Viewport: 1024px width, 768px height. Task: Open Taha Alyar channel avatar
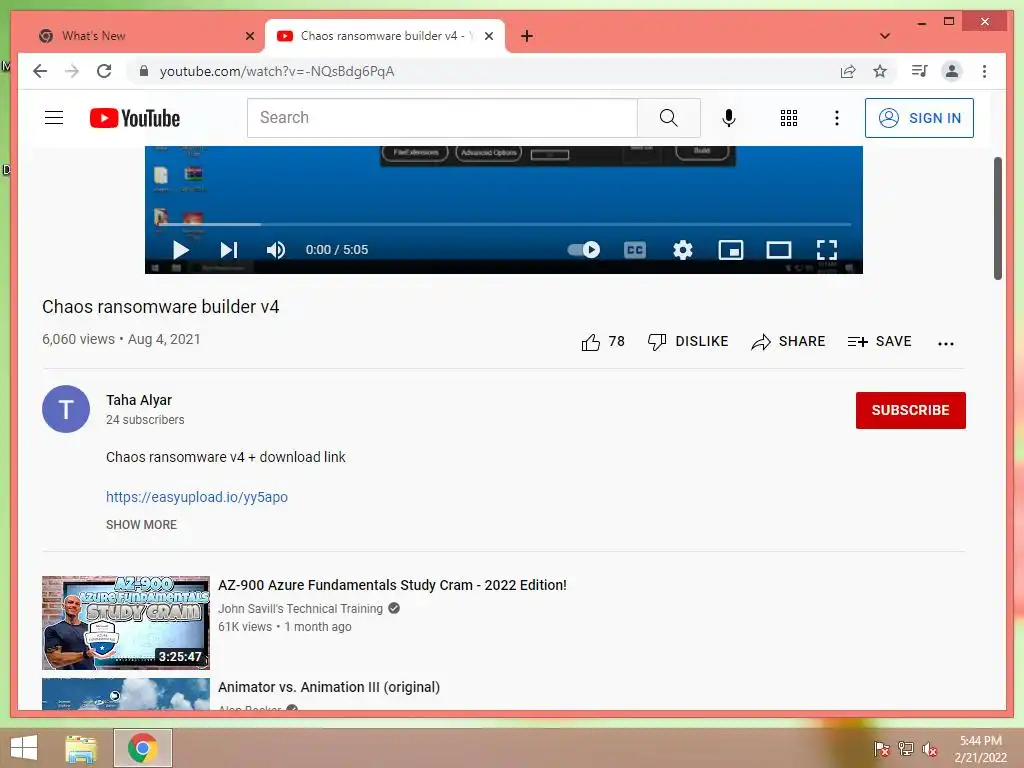(x=66, y=409)
